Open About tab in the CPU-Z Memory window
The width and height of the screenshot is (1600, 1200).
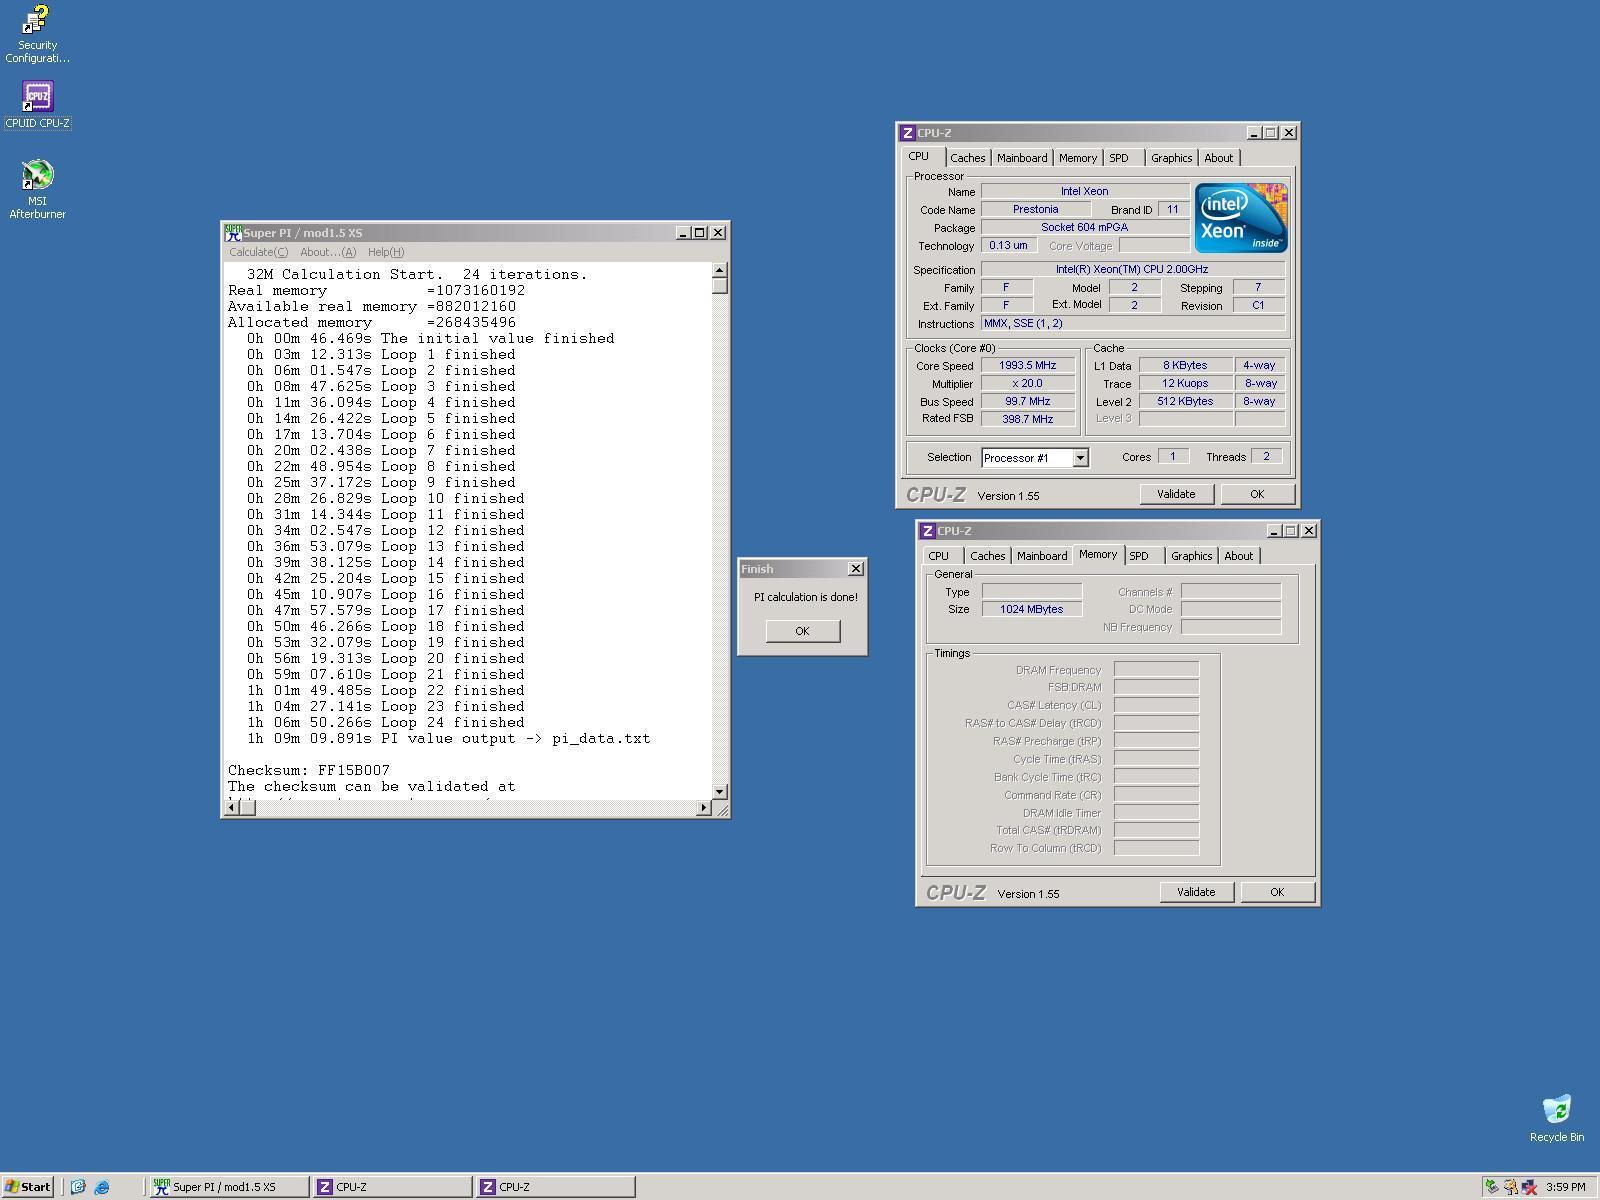pos(1238,556)
